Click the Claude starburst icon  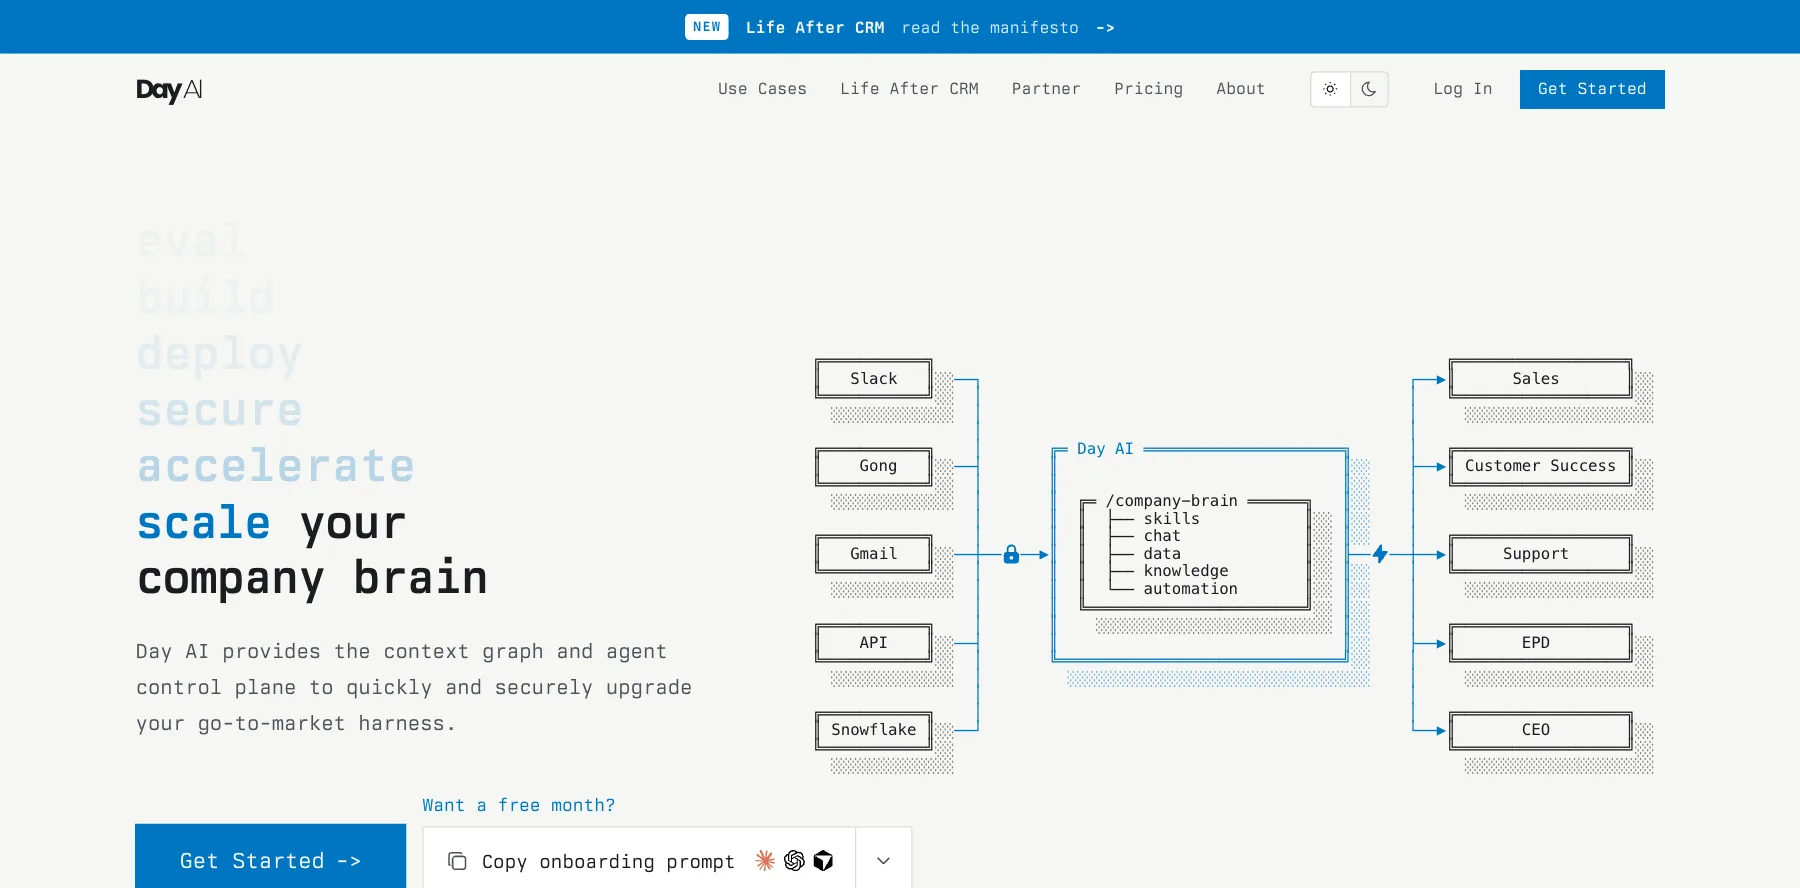[x=765, y=860]
